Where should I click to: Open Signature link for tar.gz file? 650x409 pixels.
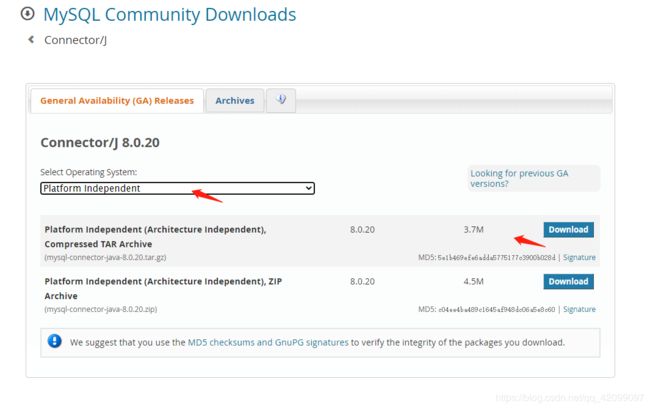tap(579, 257)
